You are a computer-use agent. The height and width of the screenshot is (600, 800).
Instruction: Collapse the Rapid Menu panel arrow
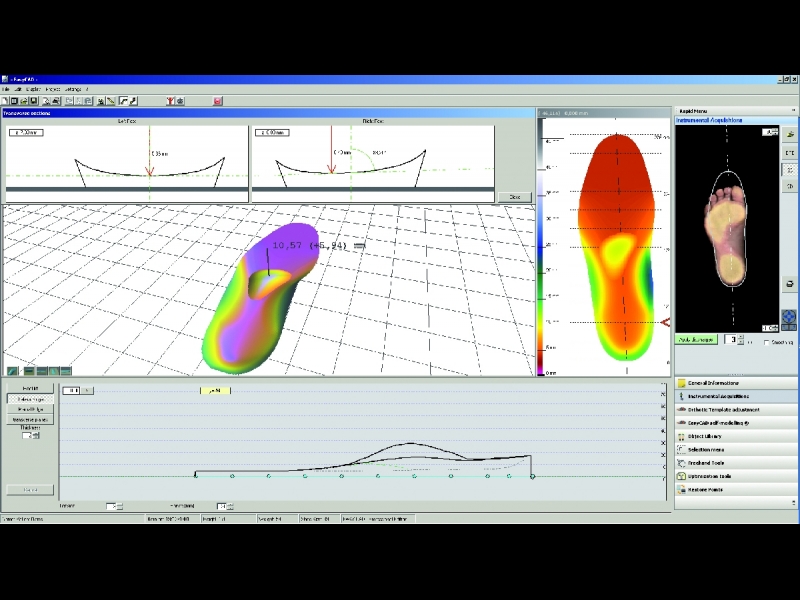pyautogui.click(x=793, y=111)
